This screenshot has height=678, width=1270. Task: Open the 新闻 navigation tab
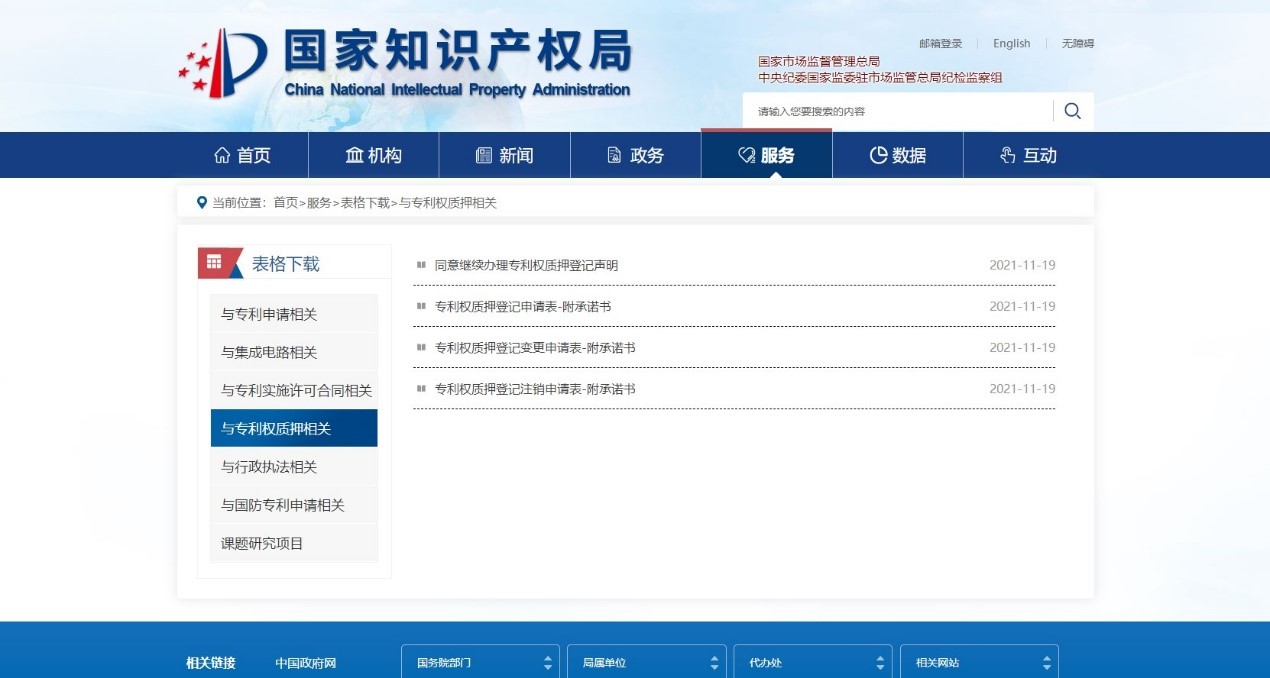(505, 155)
